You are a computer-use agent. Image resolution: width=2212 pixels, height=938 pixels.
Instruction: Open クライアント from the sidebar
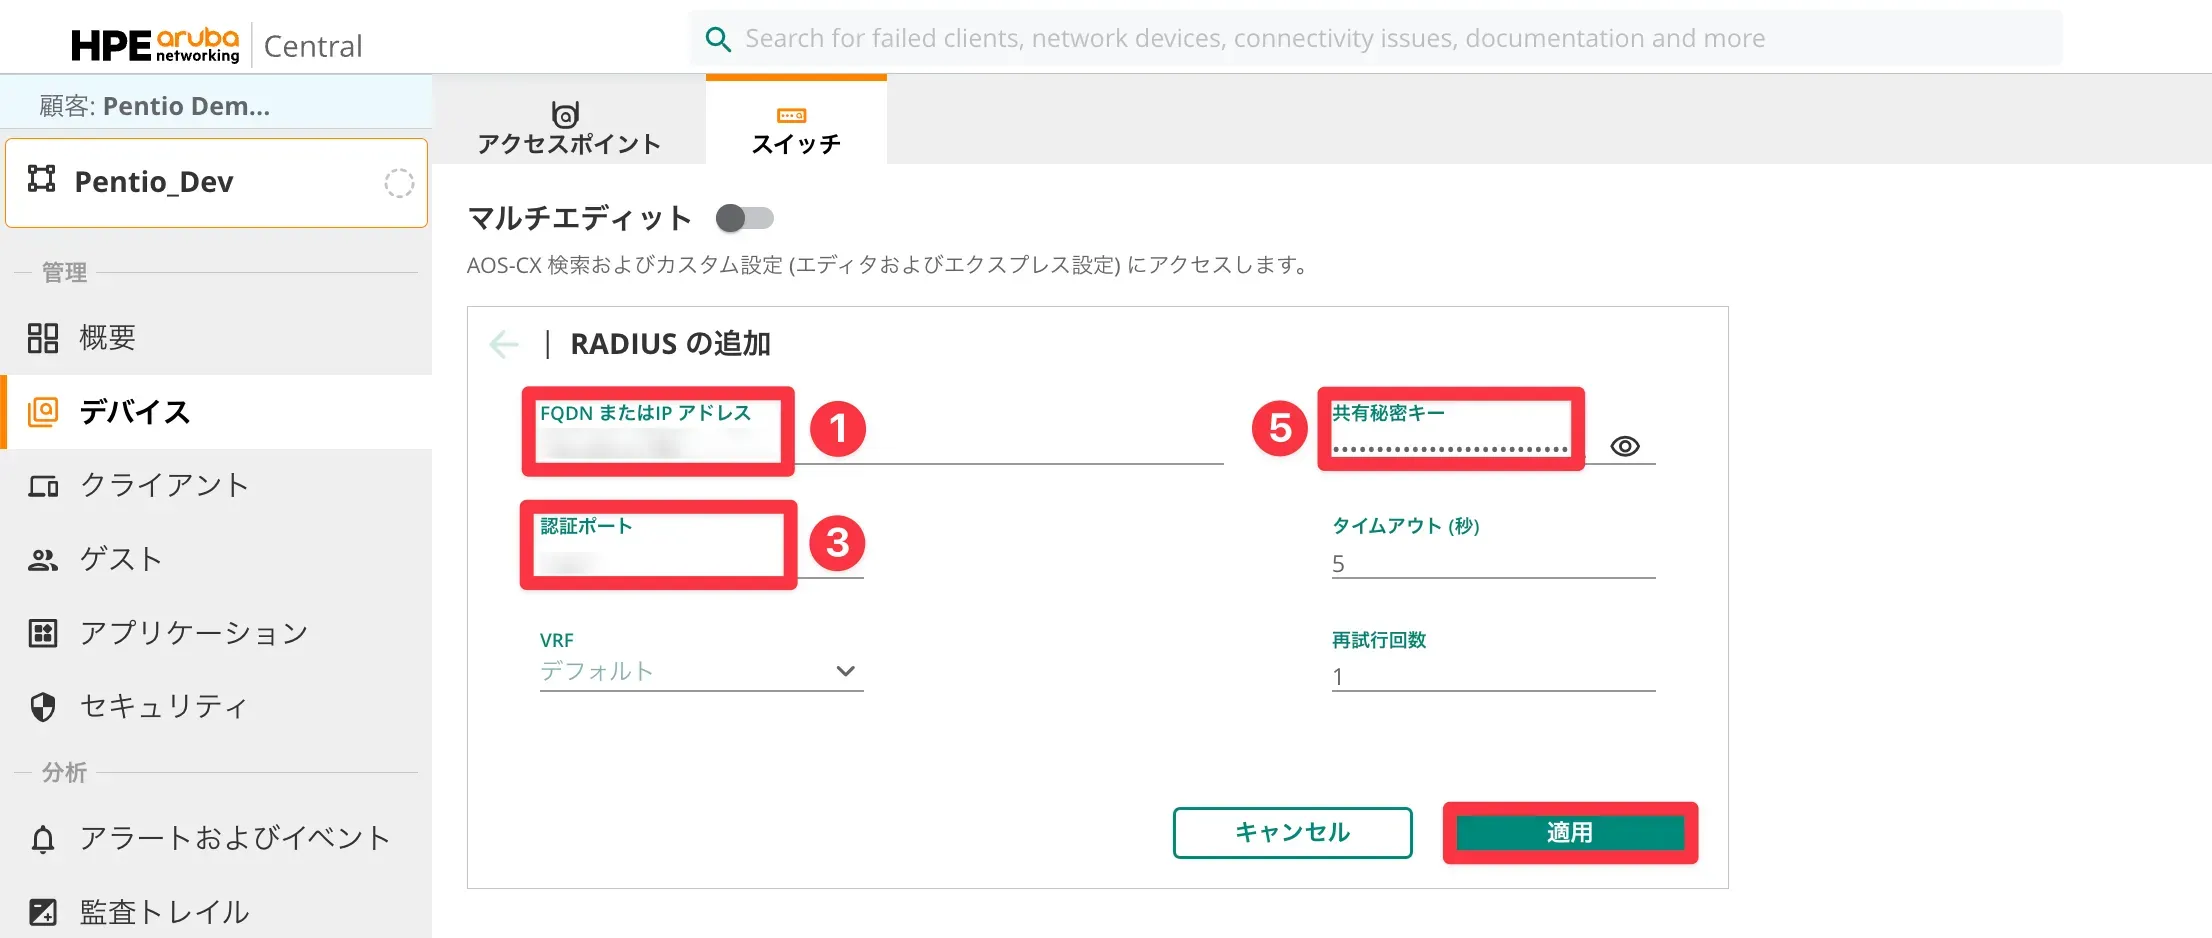(x=164, y=485)
